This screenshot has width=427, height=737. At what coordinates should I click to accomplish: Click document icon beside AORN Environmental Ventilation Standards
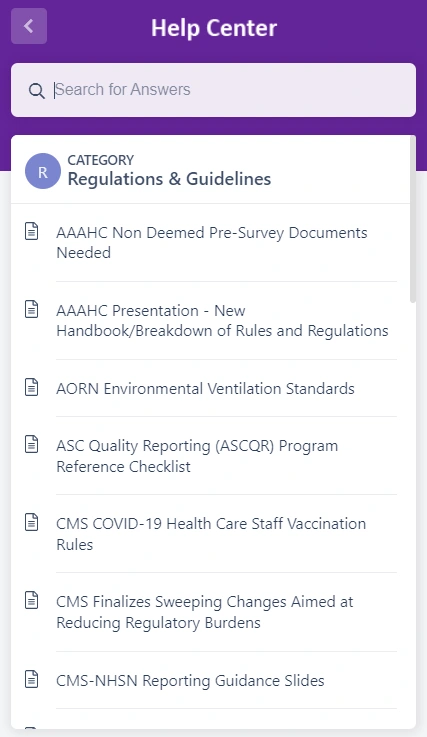point(32,387)
